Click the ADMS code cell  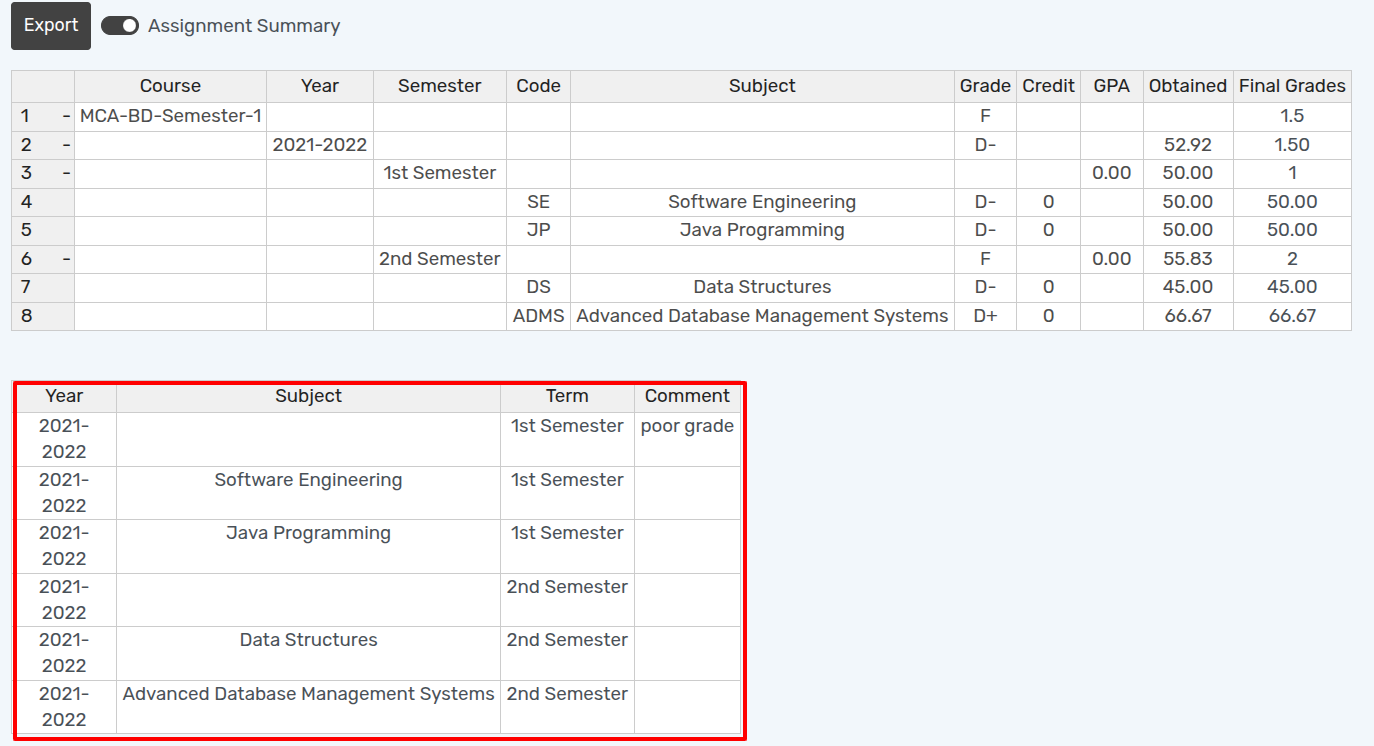pos(538,316)
